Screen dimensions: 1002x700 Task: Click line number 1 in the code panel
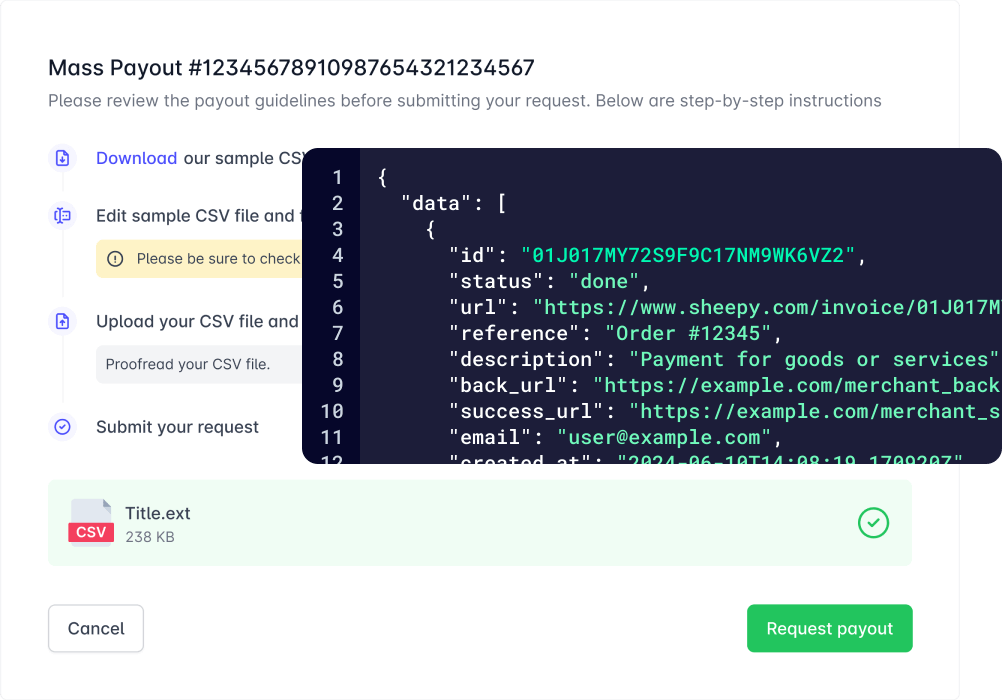337,178
